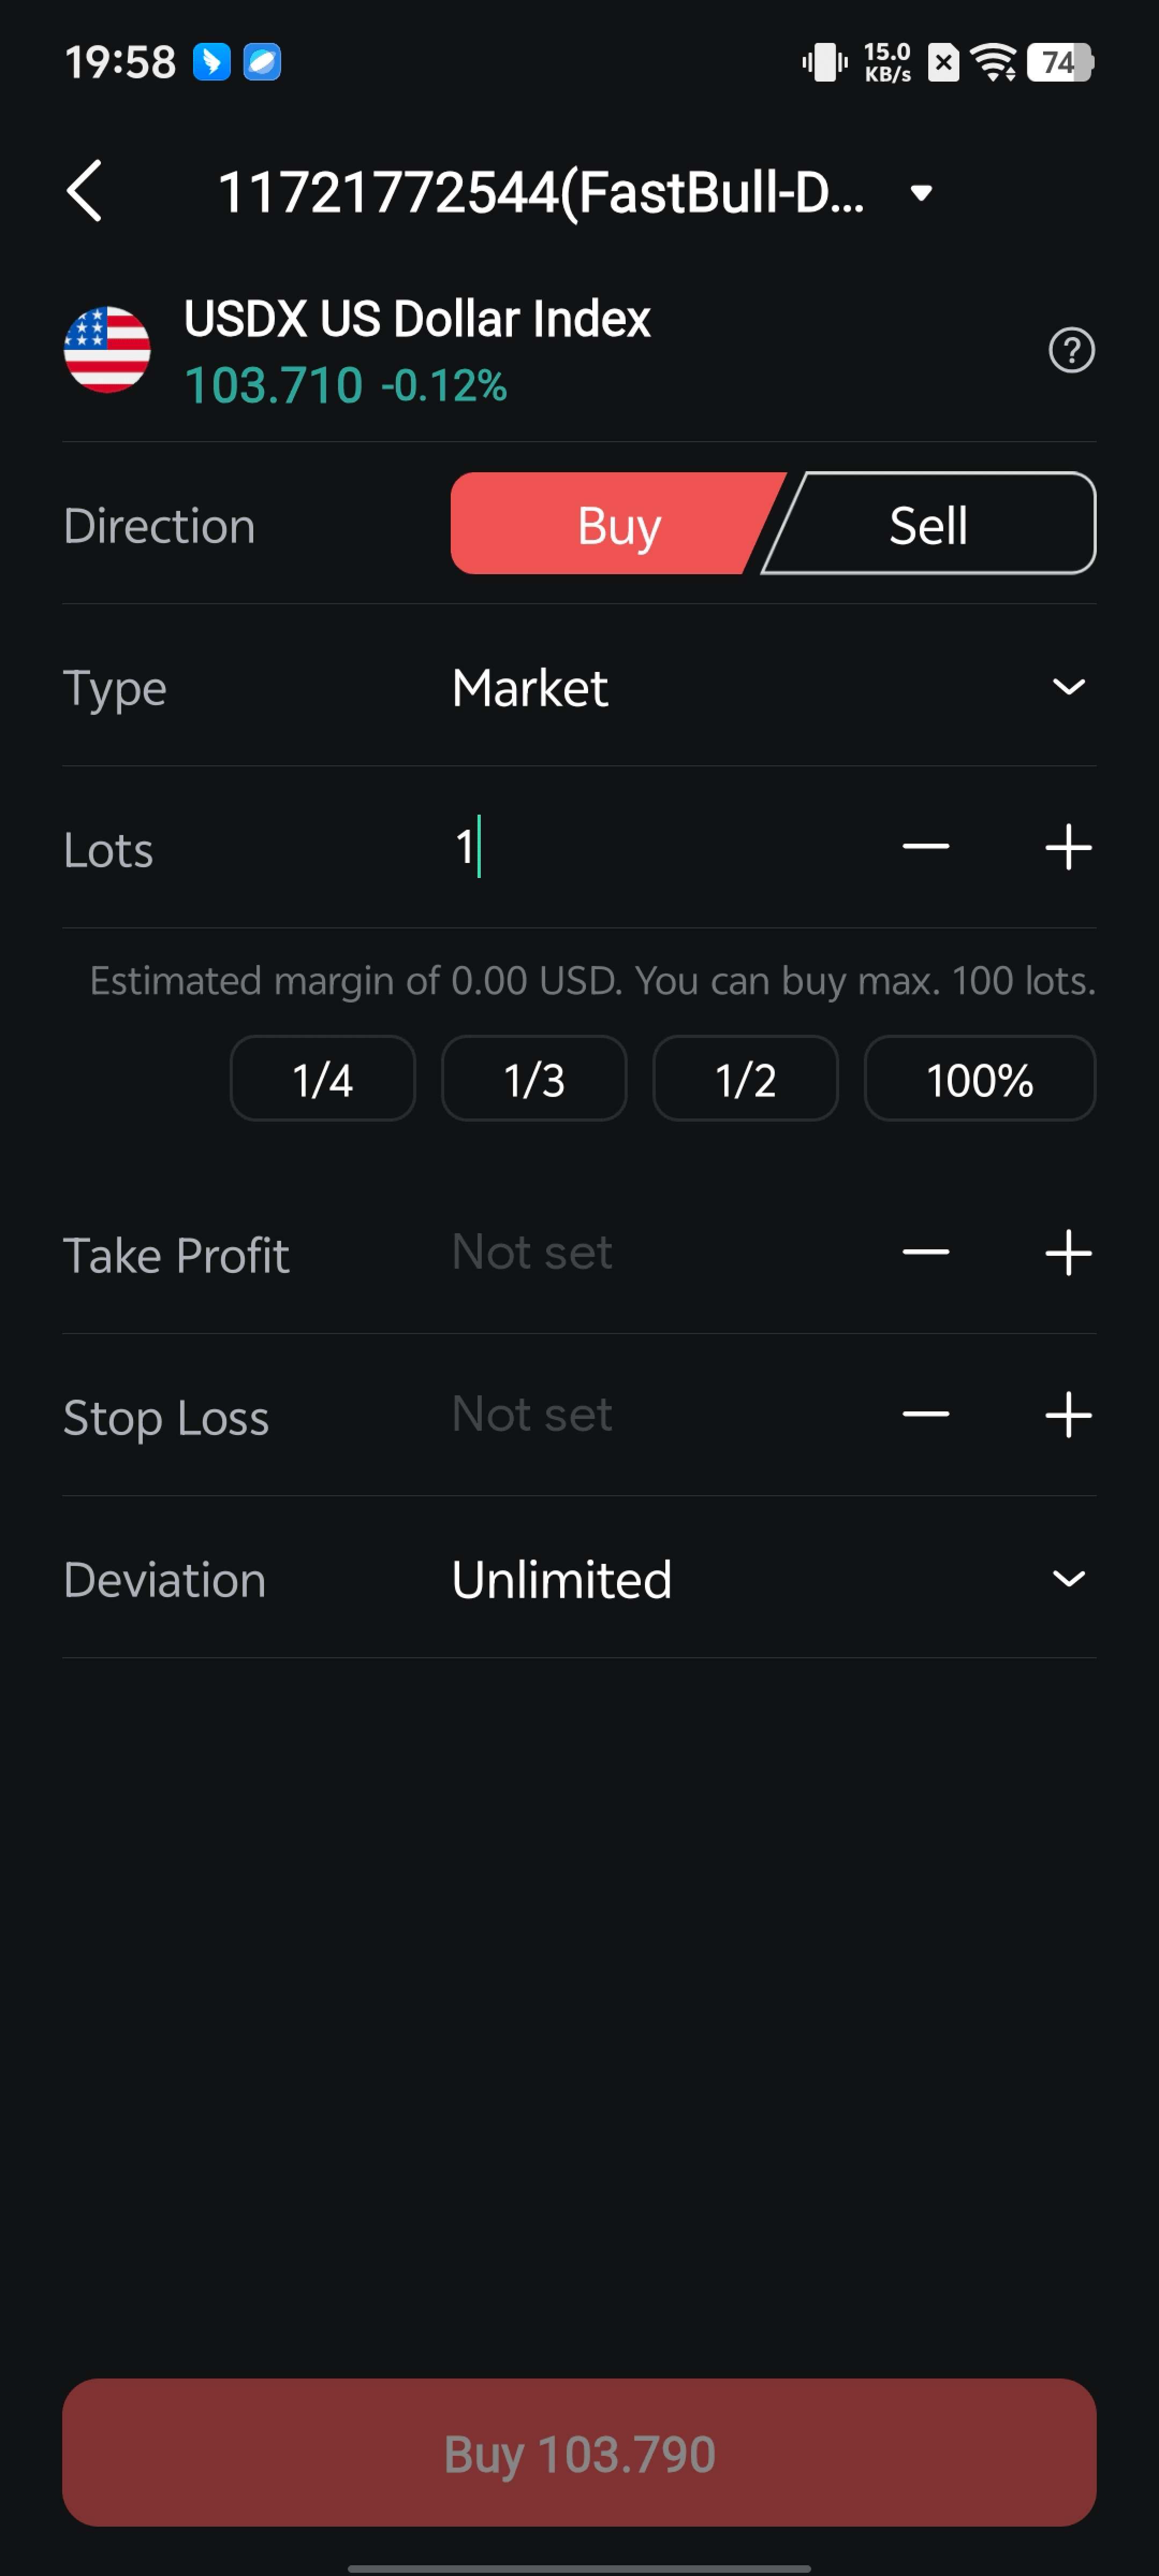Increase Stop Loss with plus icon
Screen dimensions: 1159x2576
click(1067, 1414)
